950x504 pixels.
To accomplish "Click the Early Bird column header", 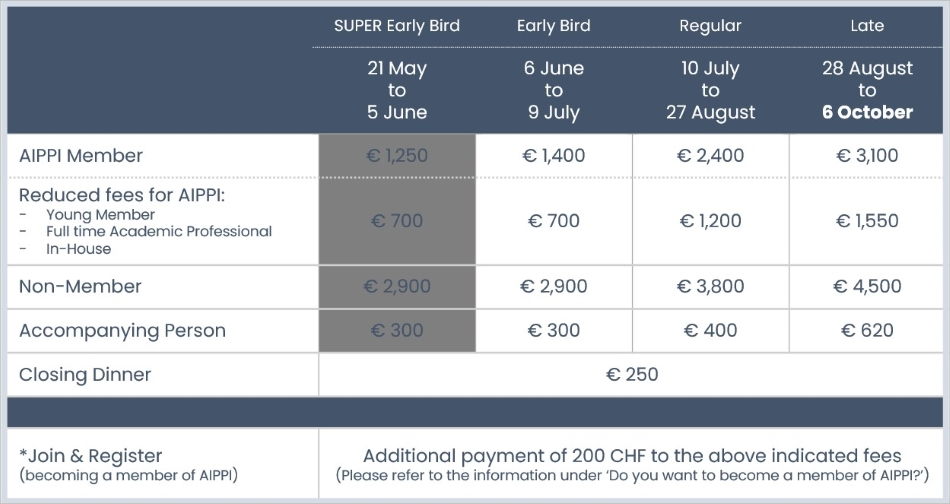I will (x=553, y=26).
